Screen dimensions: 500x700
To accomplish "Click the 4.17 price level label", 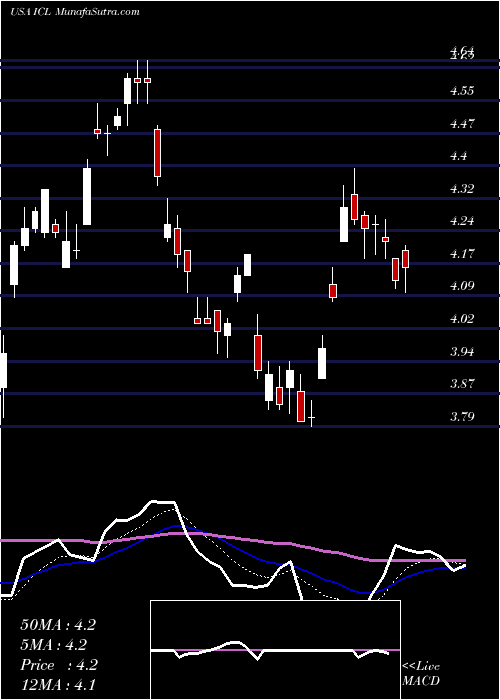I will (x=462, y=254).
